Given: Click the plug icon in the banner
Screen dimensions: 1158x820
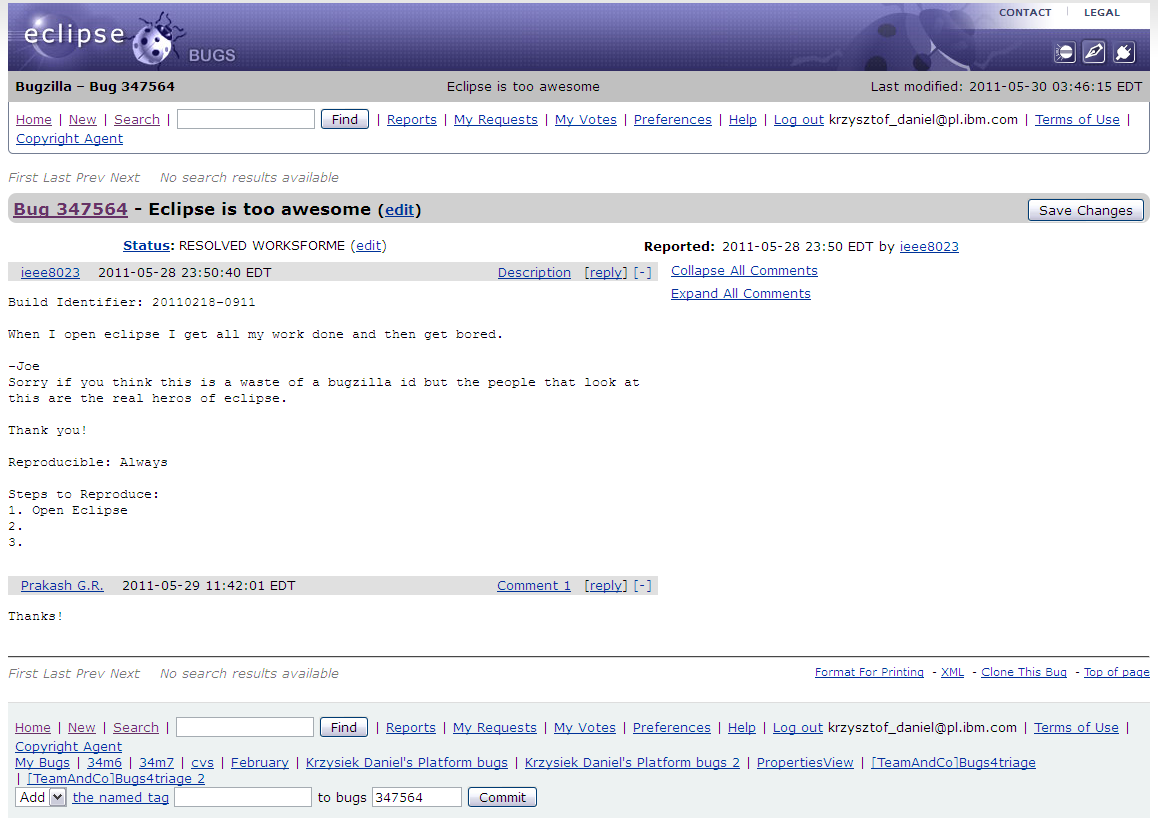Looking at the screenshot, I should tap(1123, 52).
